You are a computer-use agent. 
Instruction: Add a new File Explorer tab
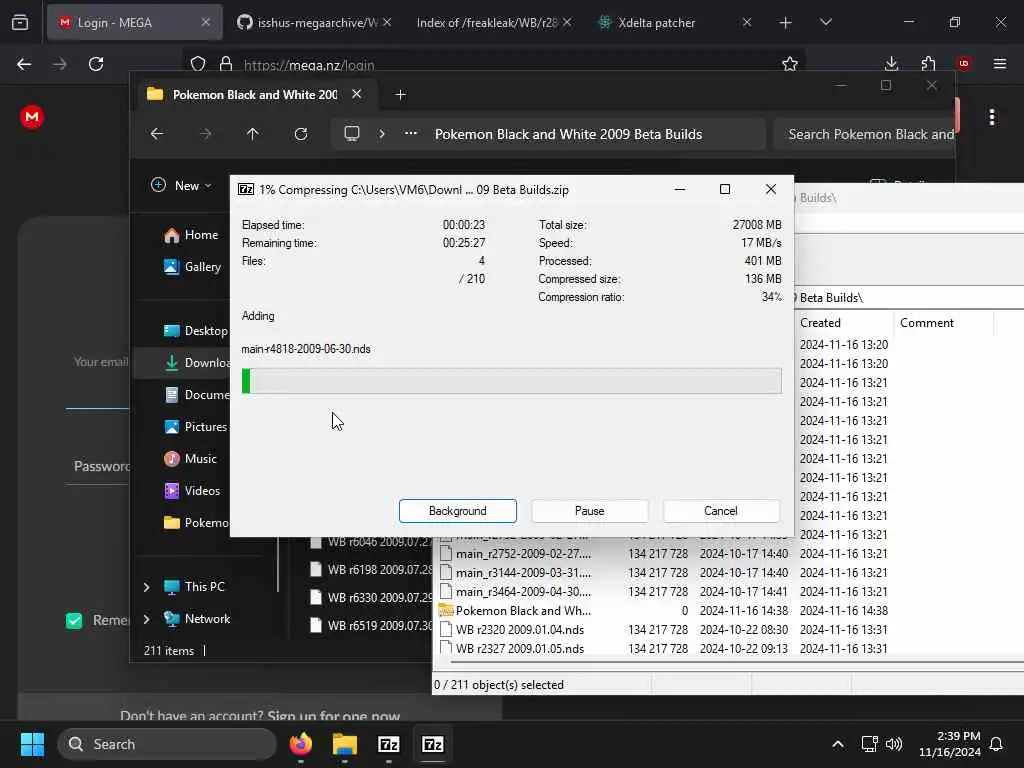(400, 95)
